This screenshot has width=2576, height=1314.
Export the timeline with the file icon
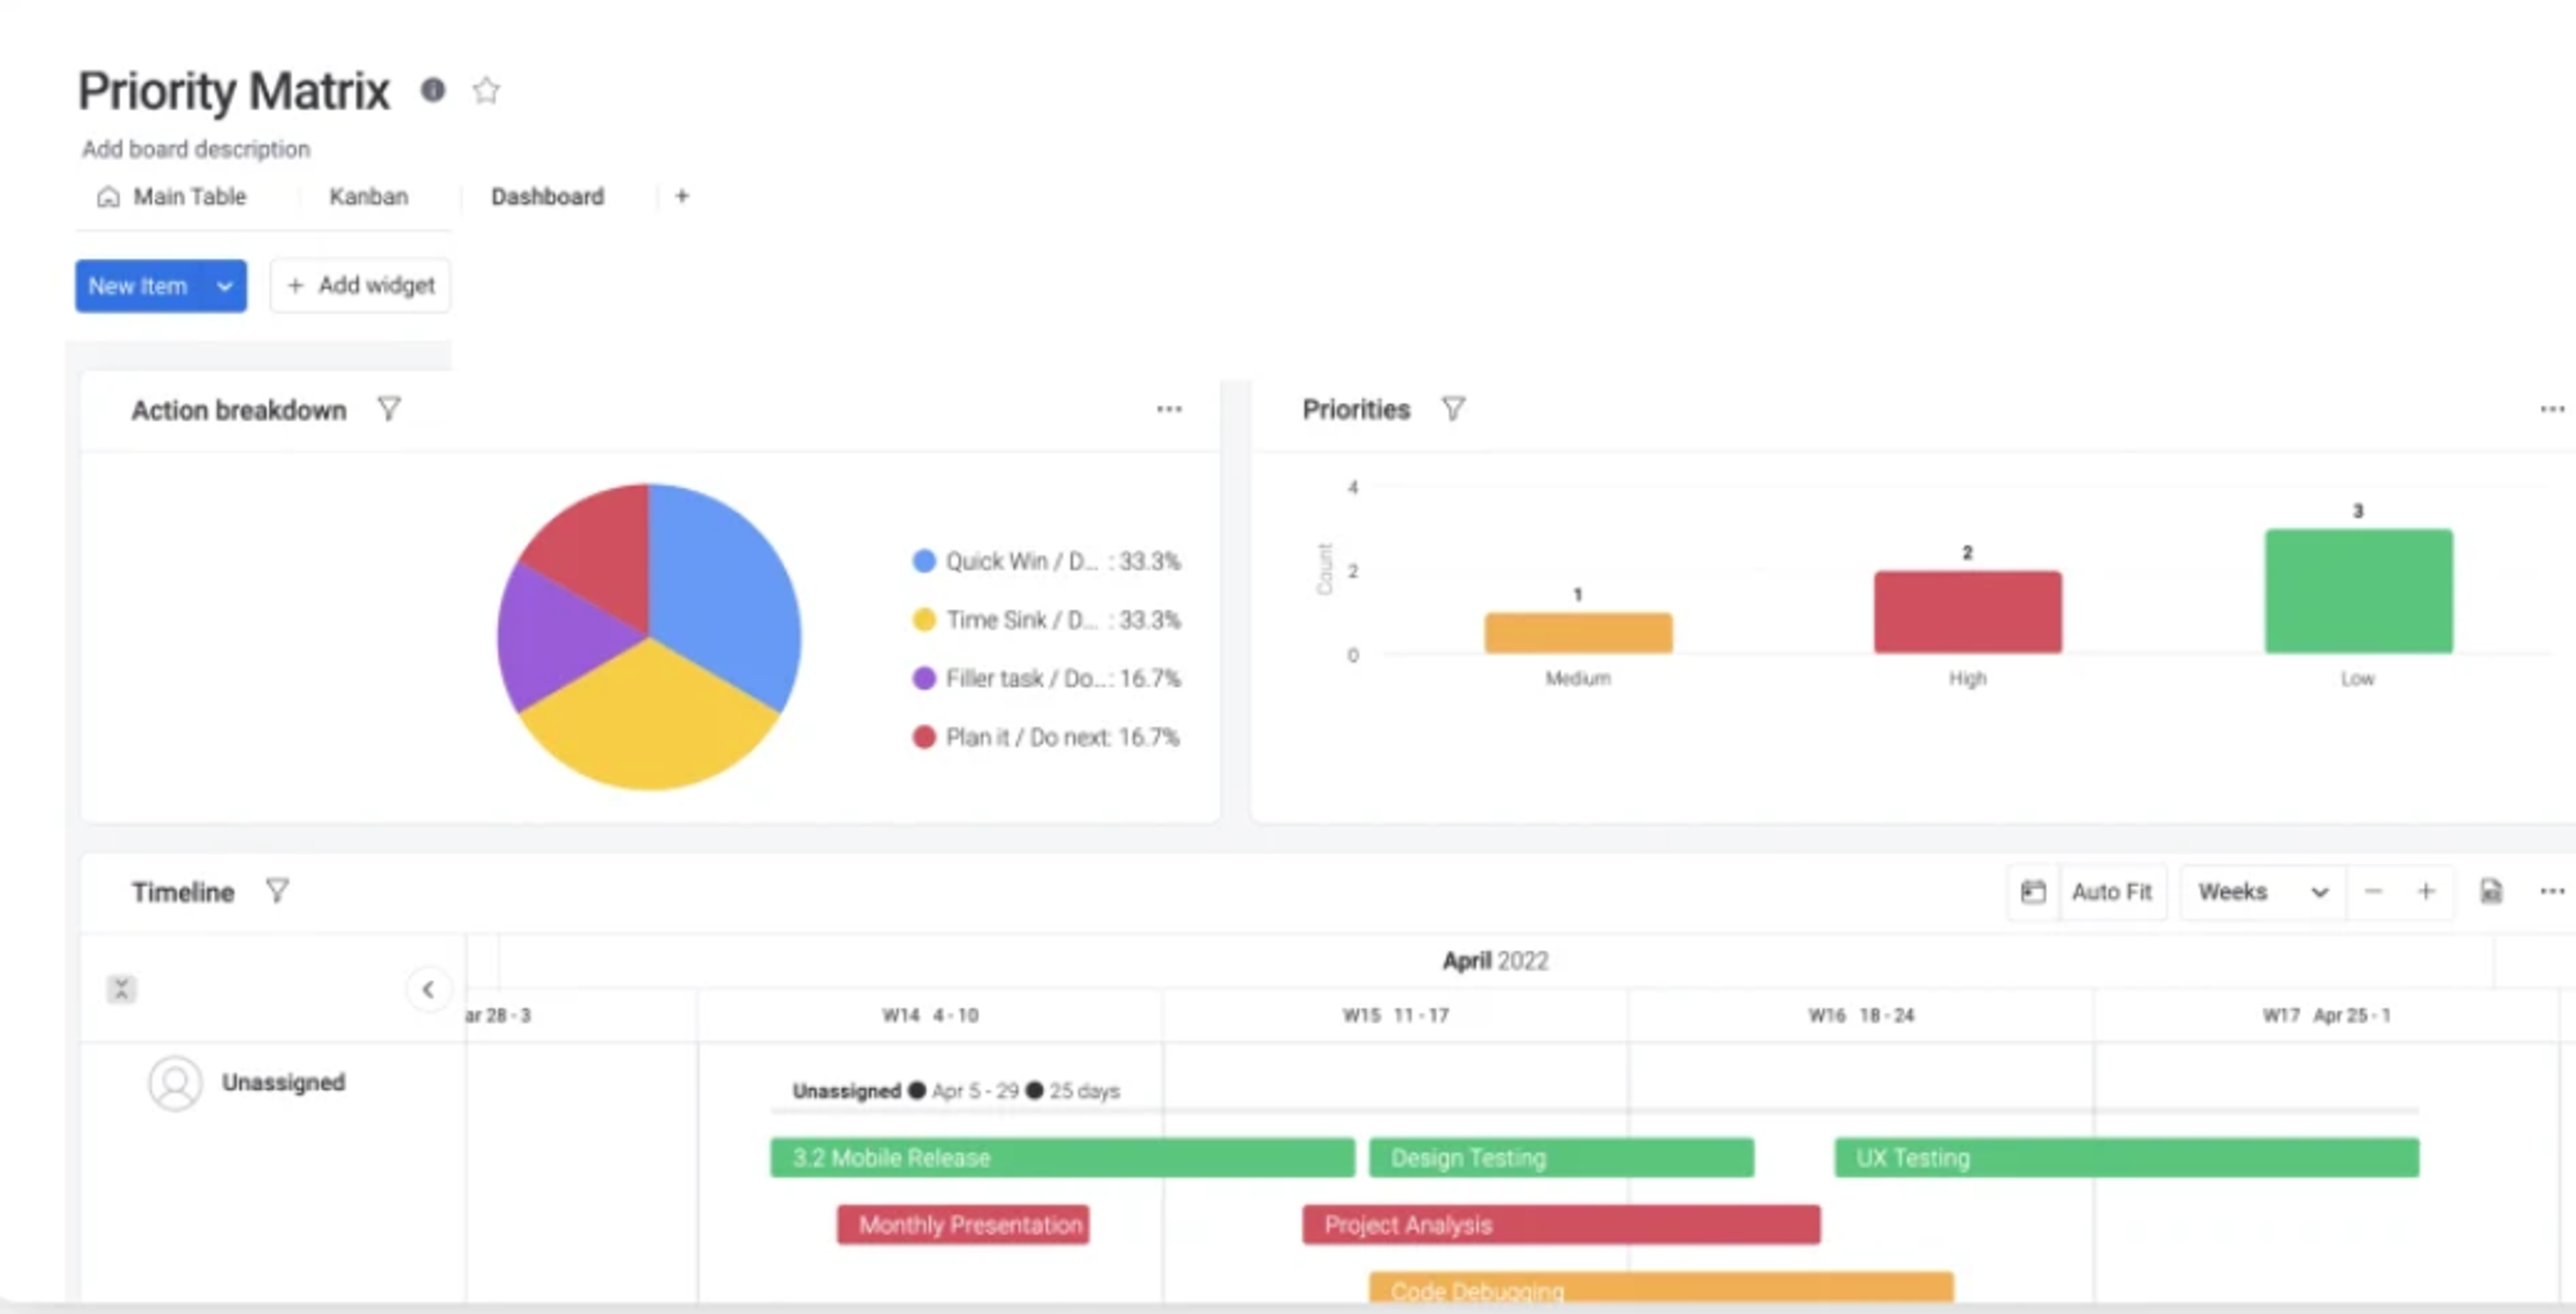(2491, 892)
